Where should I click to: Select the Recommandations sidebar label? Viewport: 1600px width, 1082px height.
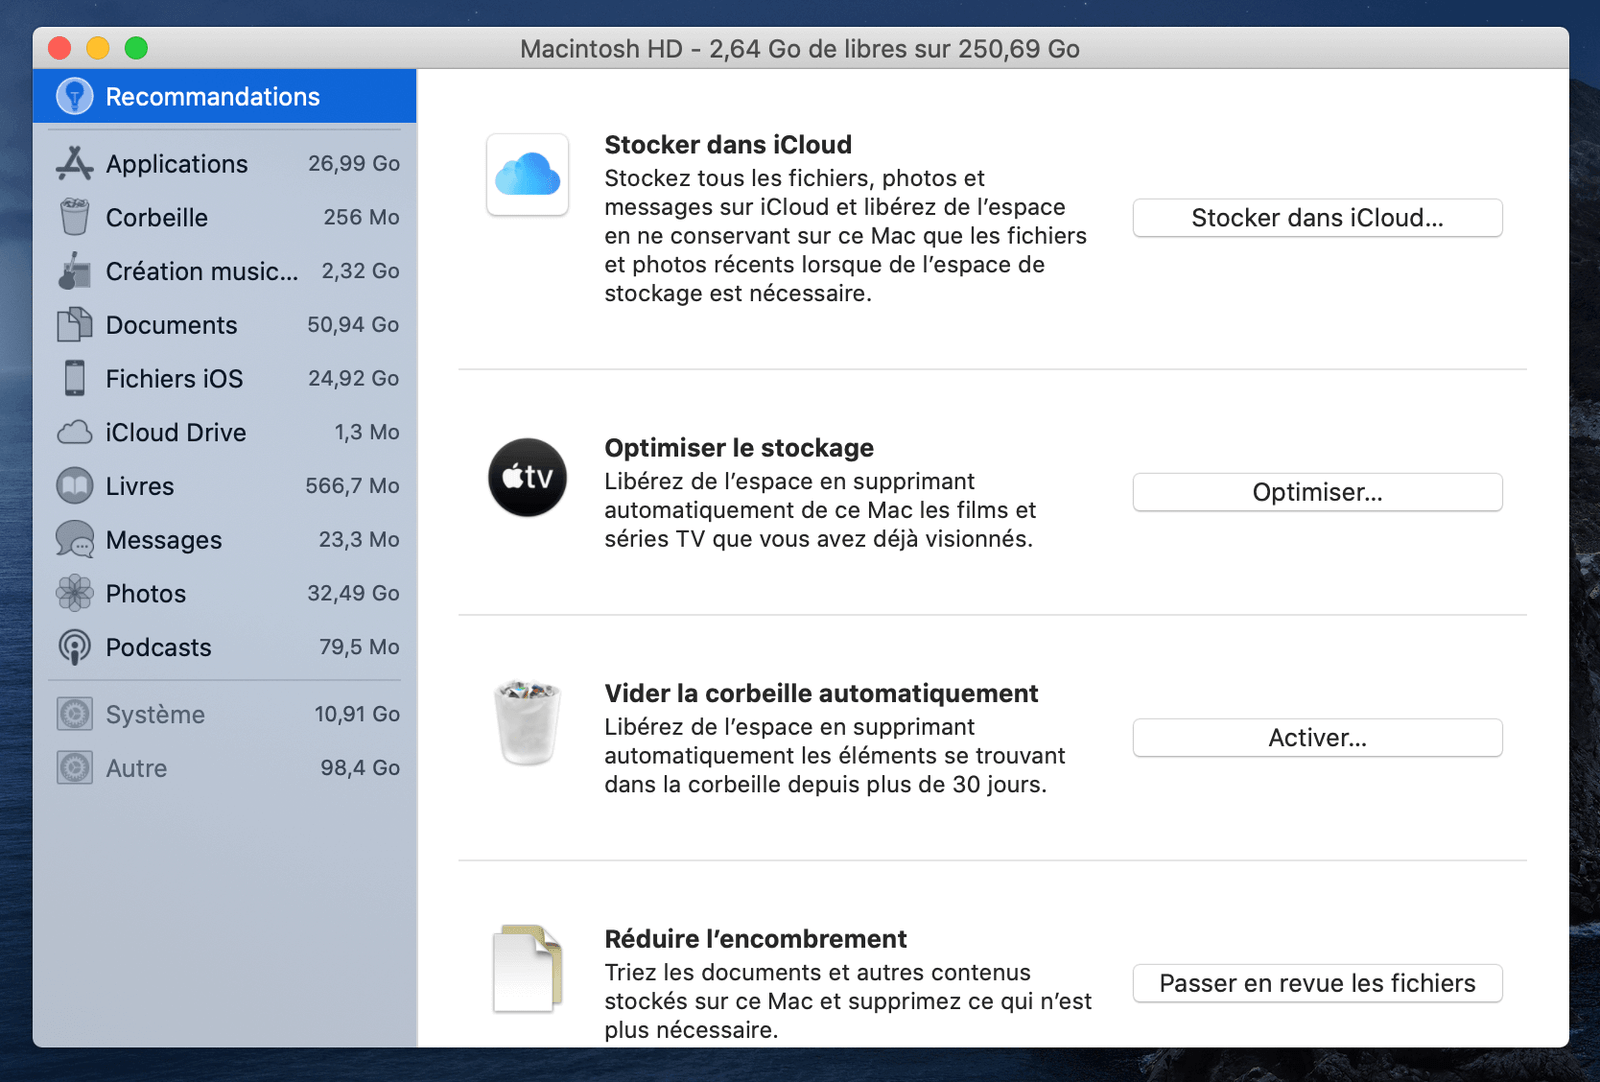pyautogui.click(x=212, y=97)
